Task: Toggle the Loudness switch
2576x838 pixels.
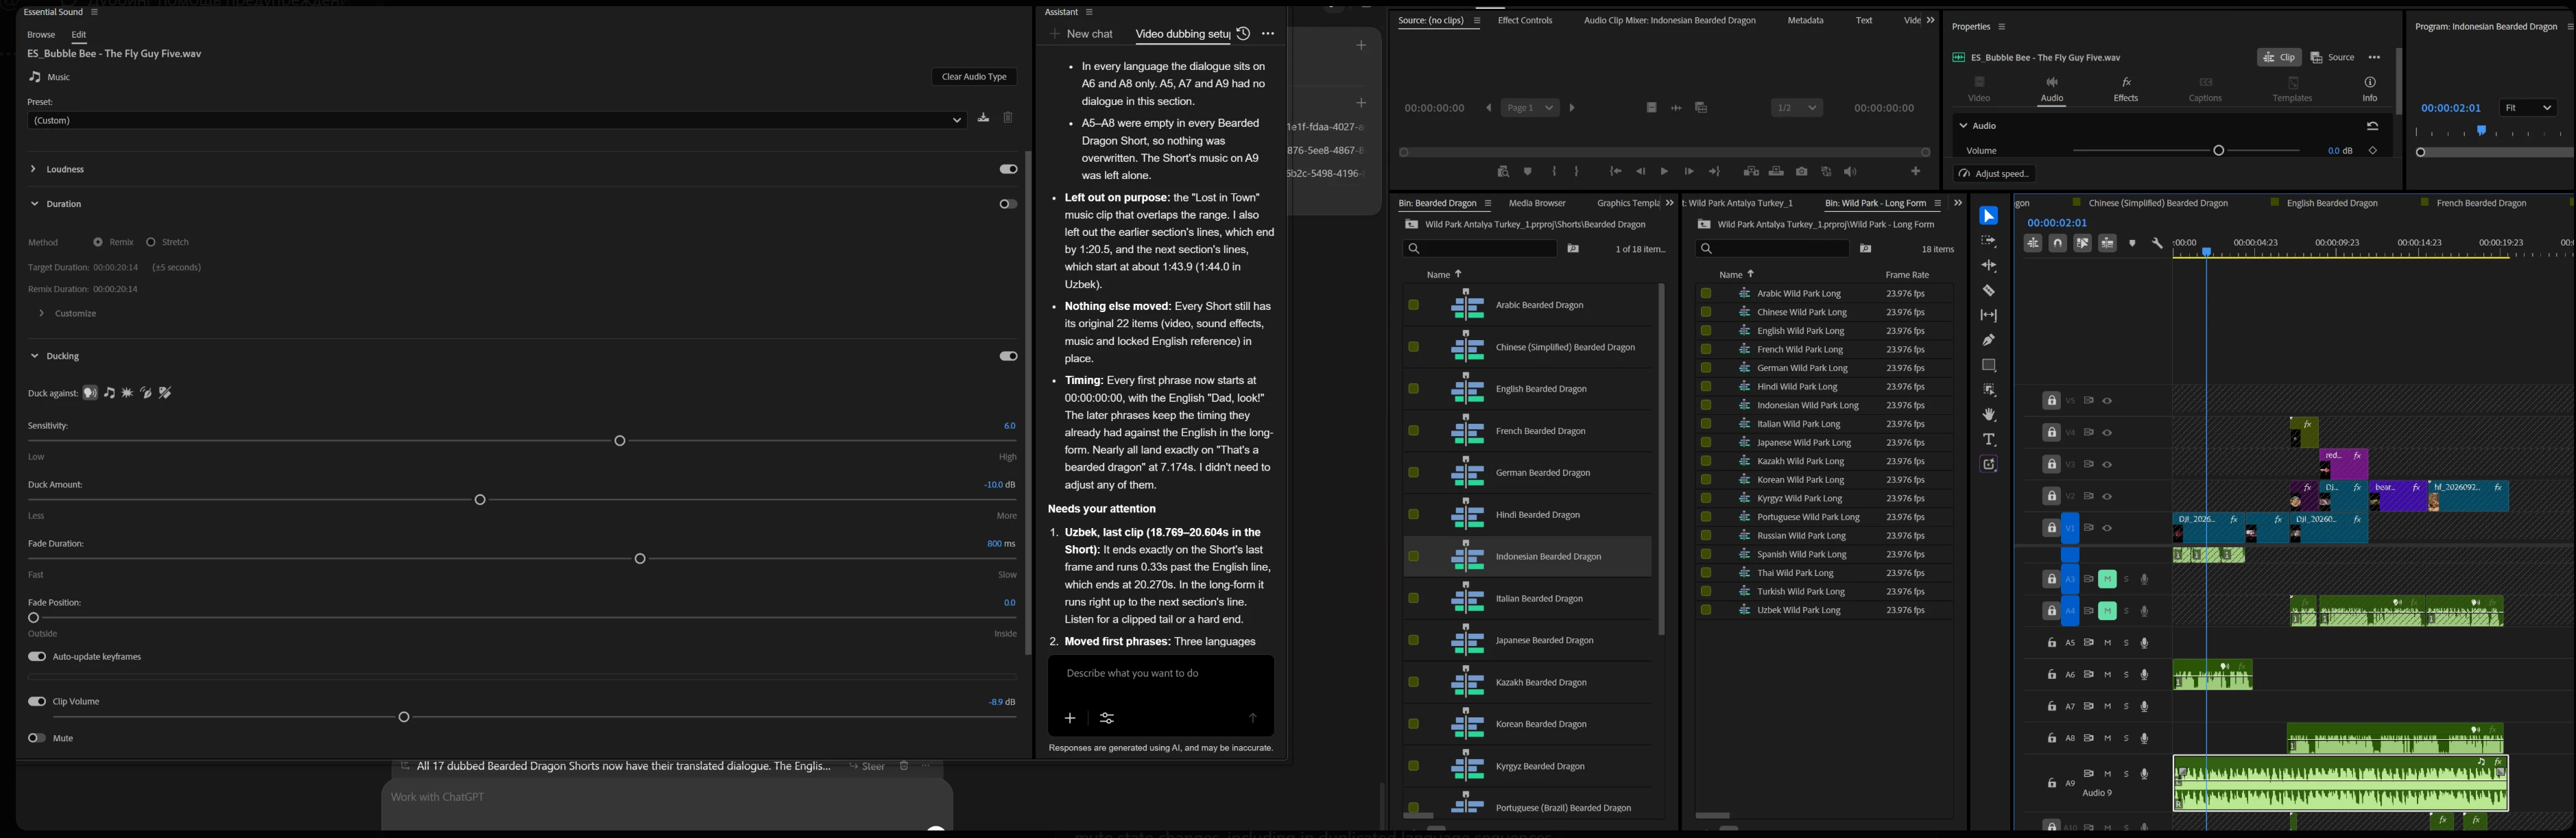Action: (x=1008, y=169)
